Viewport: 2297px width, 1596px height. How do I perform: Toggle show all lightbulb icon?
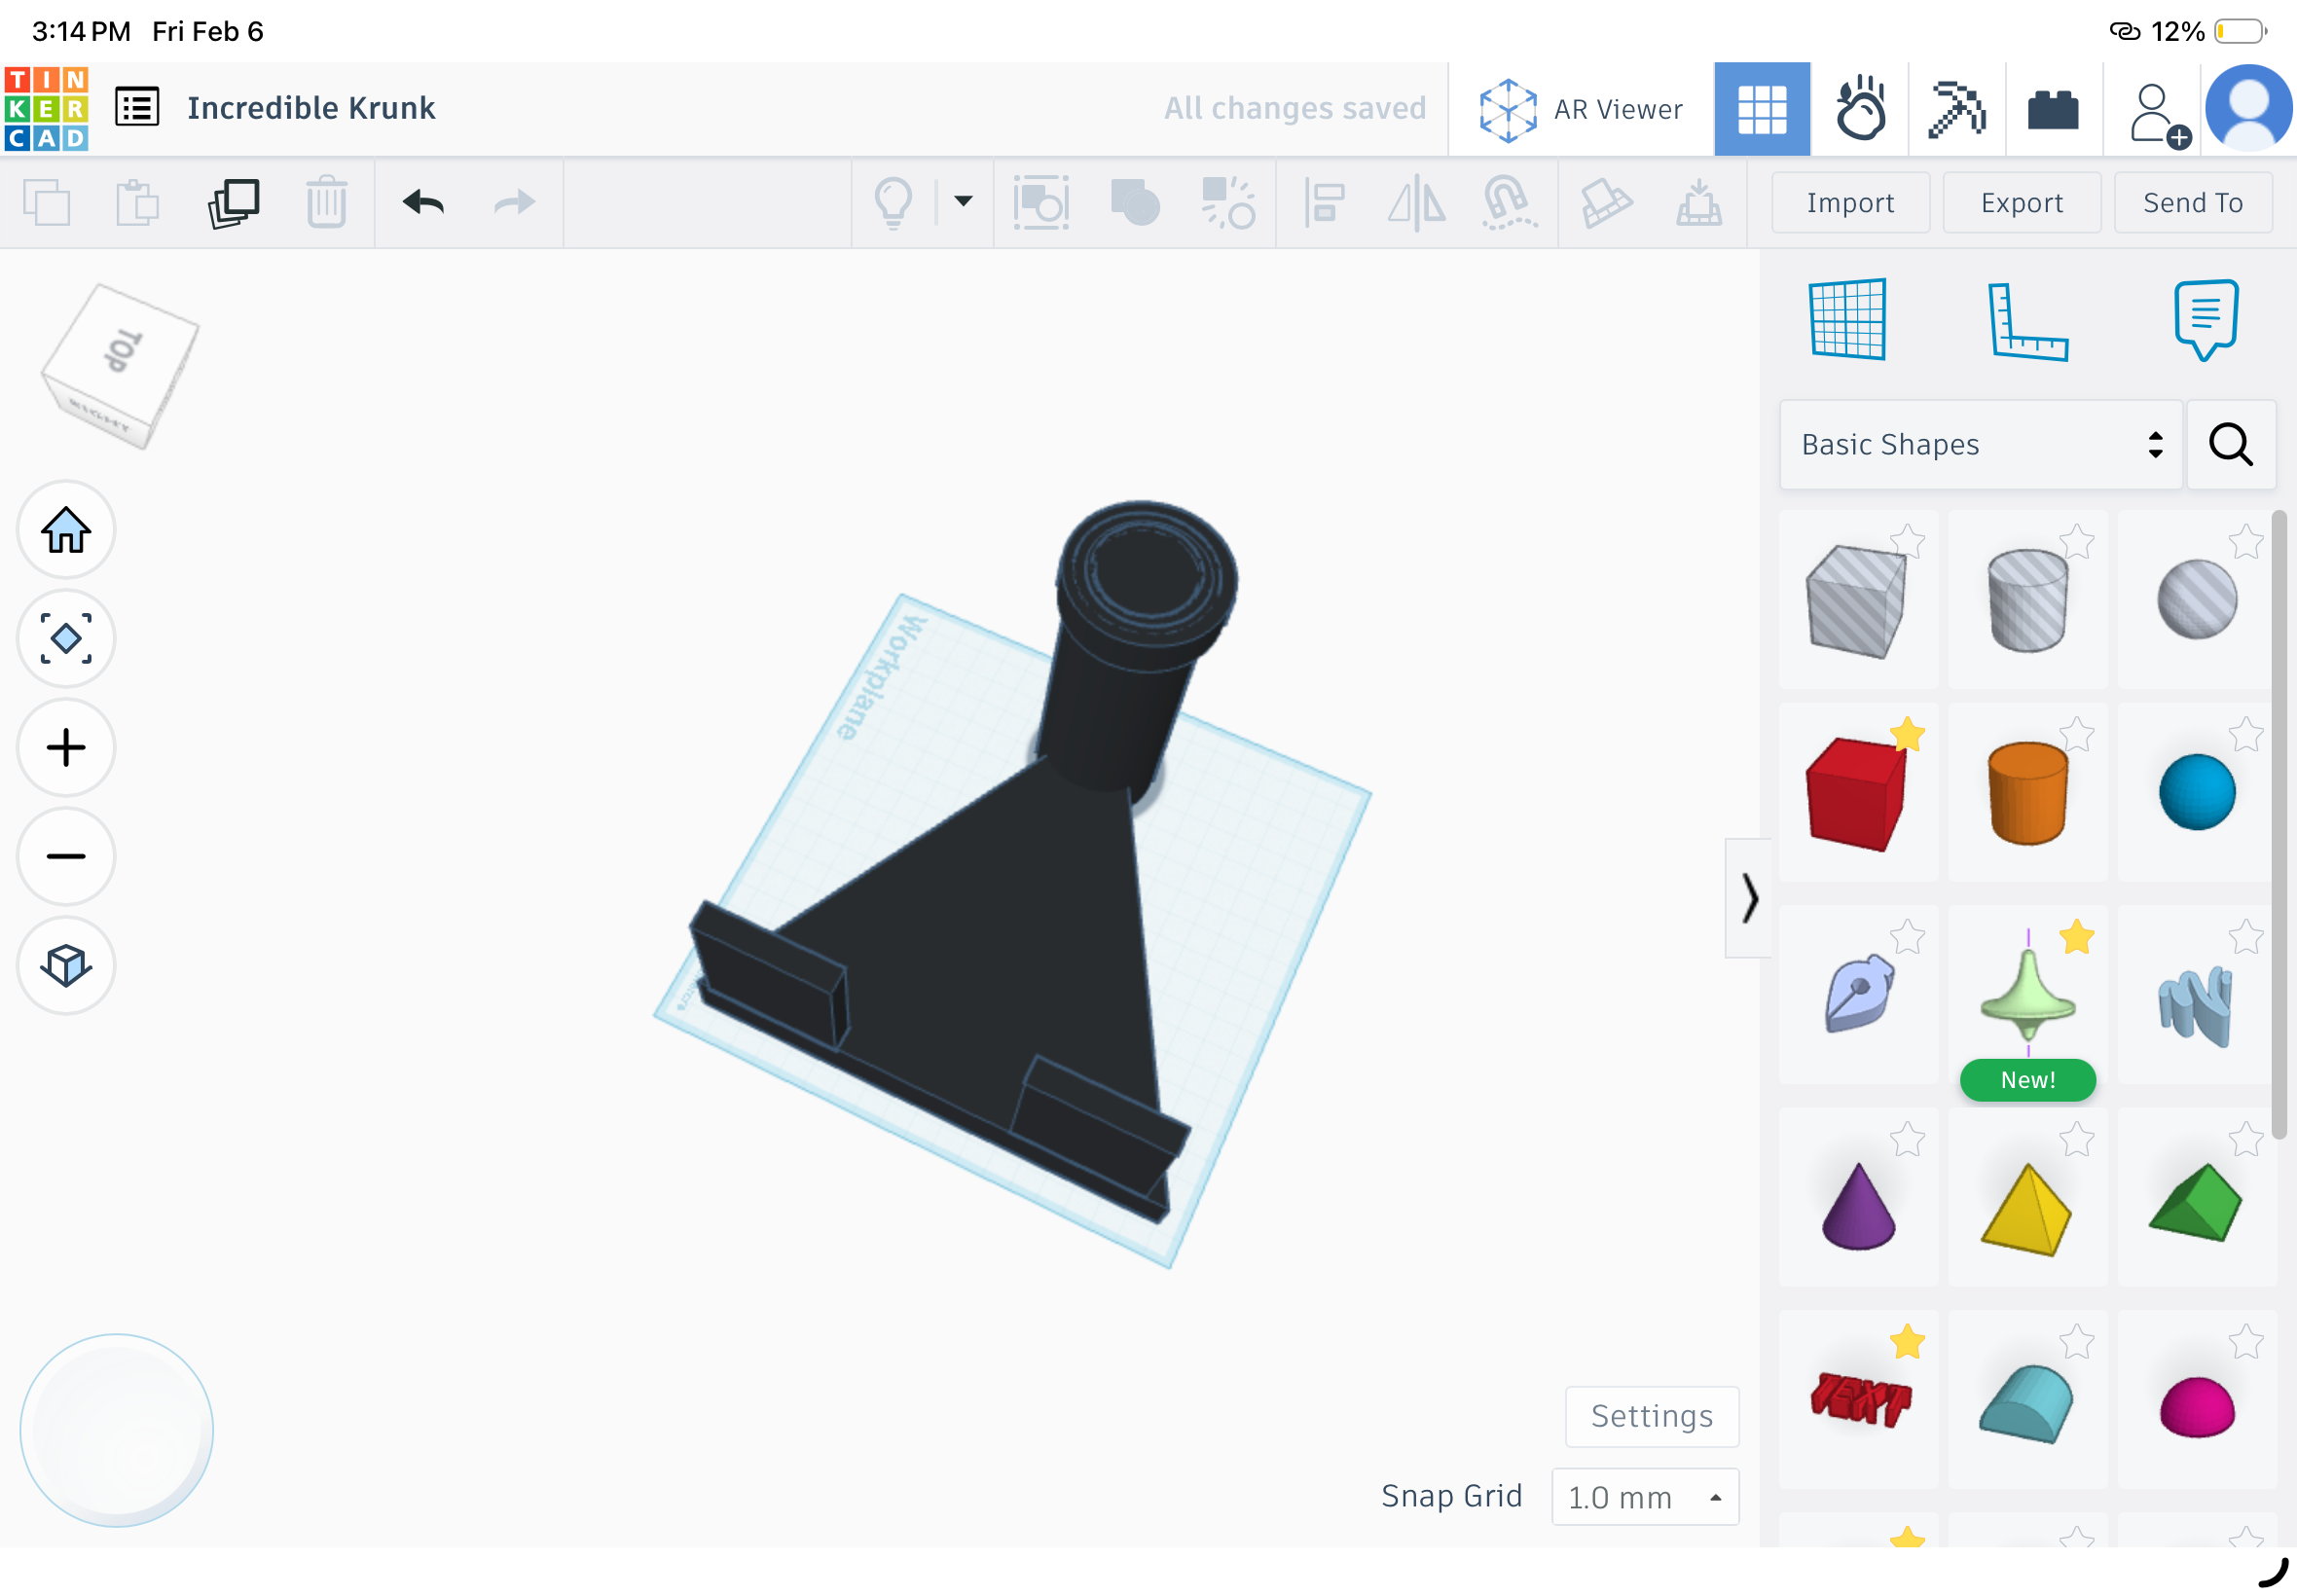(x=893, y=203)
